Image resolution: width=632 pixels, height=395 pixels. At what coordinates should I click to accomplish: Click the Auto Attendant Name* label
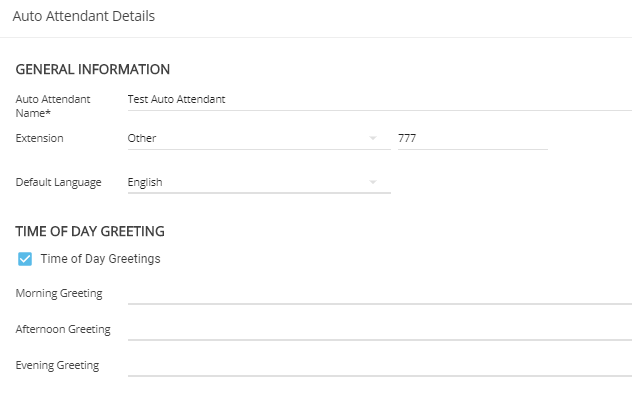tap(53, 106)
